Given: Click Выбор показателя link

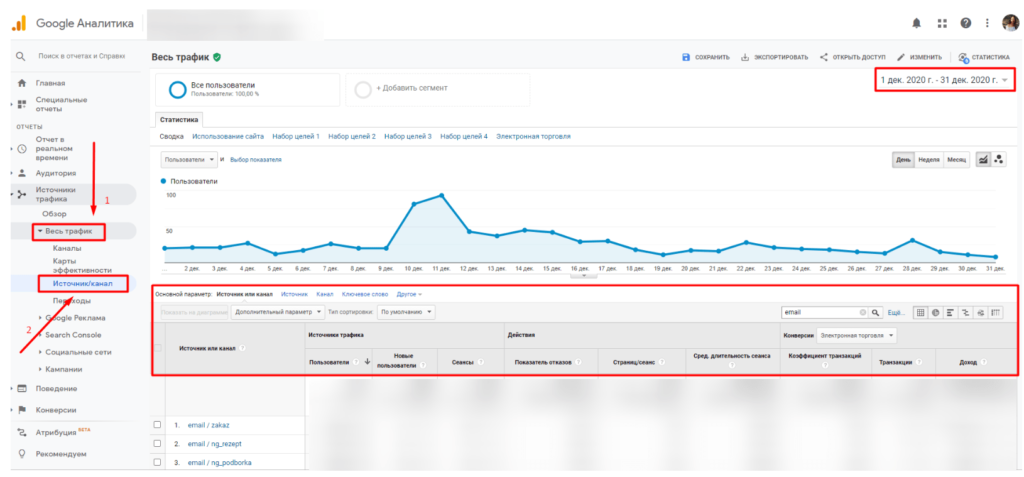Looking at the screenshot, I should click(x=256, y=159).
